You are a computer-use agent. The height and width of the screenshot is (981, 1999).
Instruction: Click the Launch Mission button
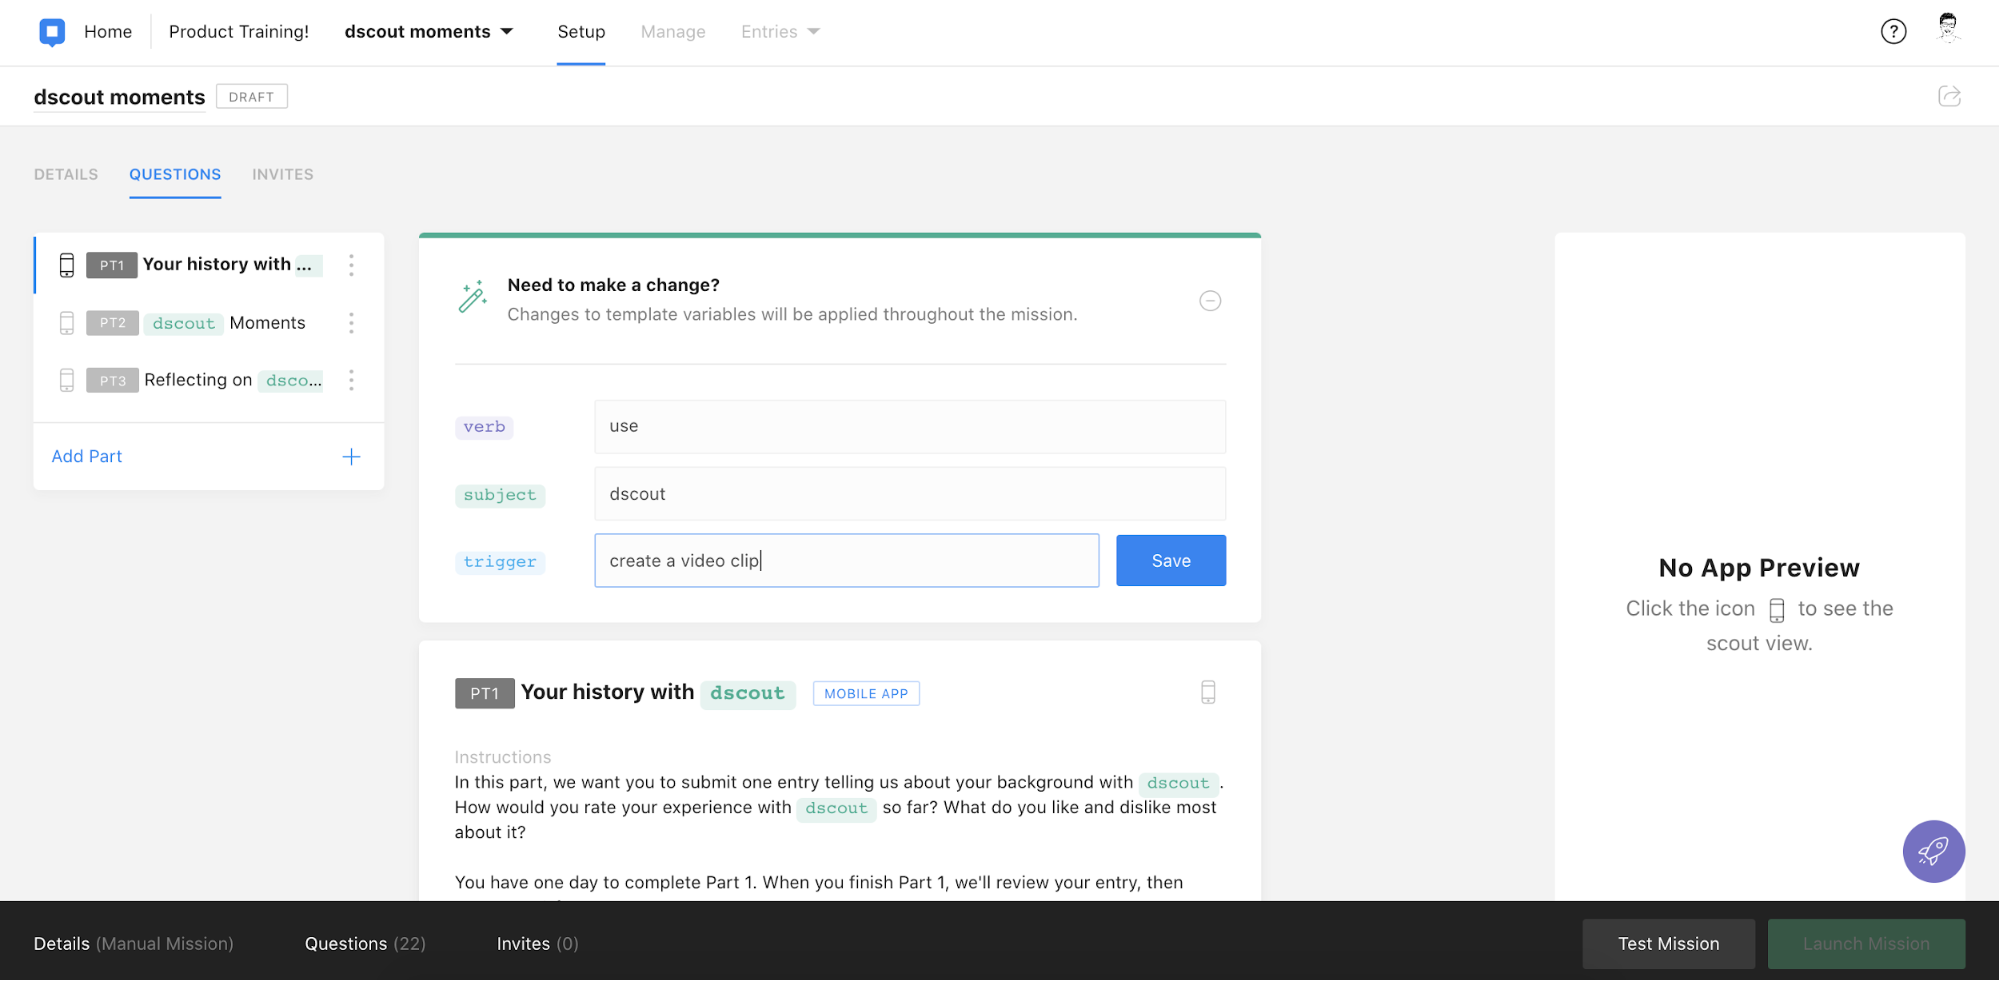(x=1866, y=943)
